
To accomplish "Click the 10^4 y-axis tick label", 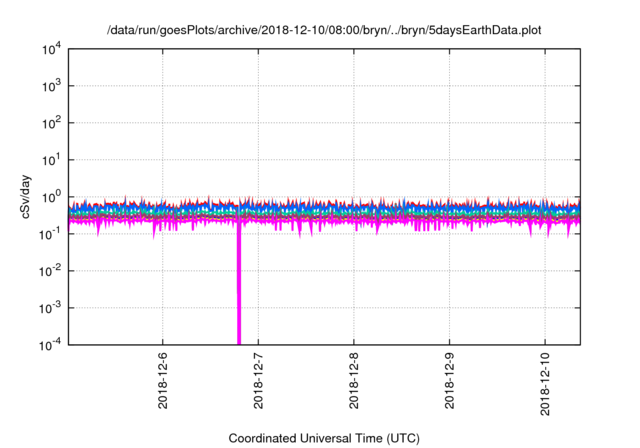I will click(x=51, y=50).
